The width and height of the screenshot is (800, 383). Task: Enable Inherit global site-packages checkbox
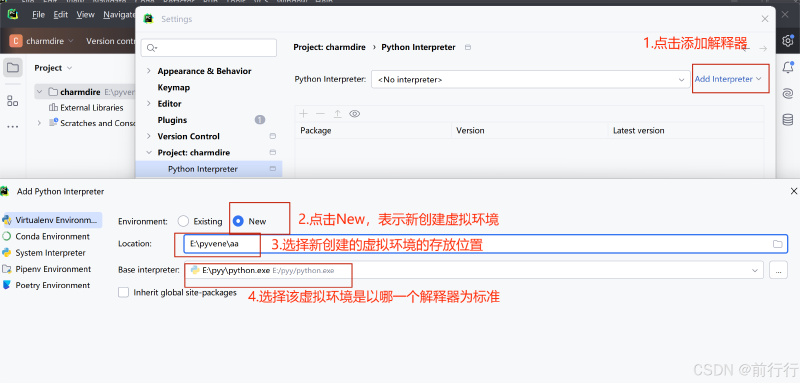(123, 293)
